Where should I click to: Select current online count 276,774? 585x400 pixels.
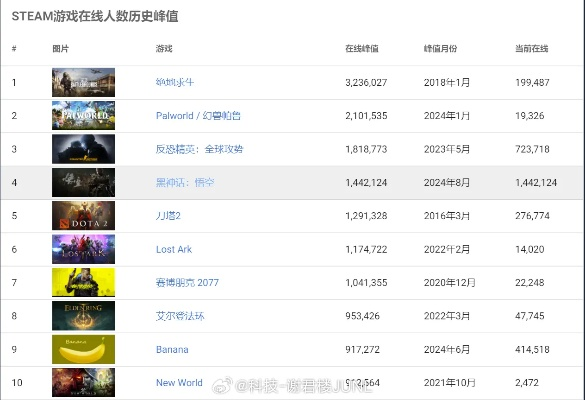point(532,216)
